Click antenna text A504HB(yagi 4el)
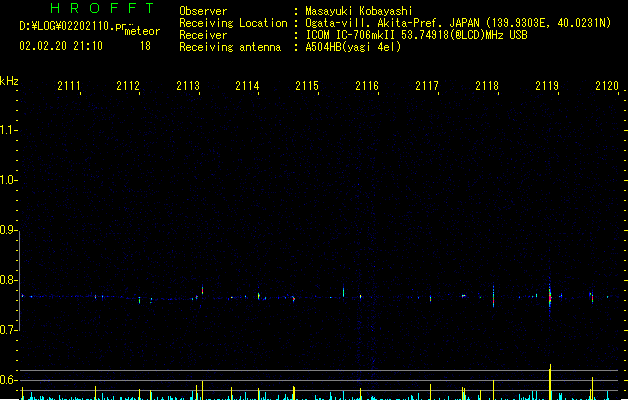Screen dimensions: 629x400 click(x=353, y=47)
